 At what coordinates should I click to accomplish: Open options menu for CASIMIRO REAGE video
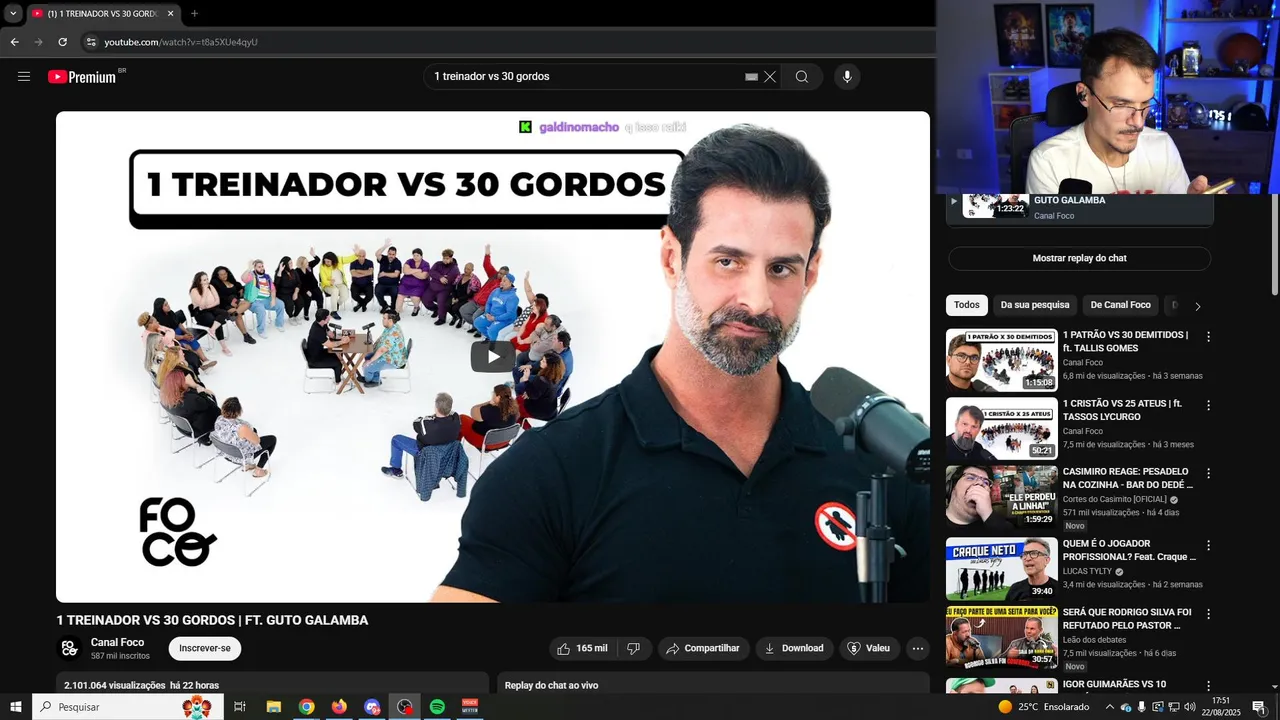[x=1208, y=473]
